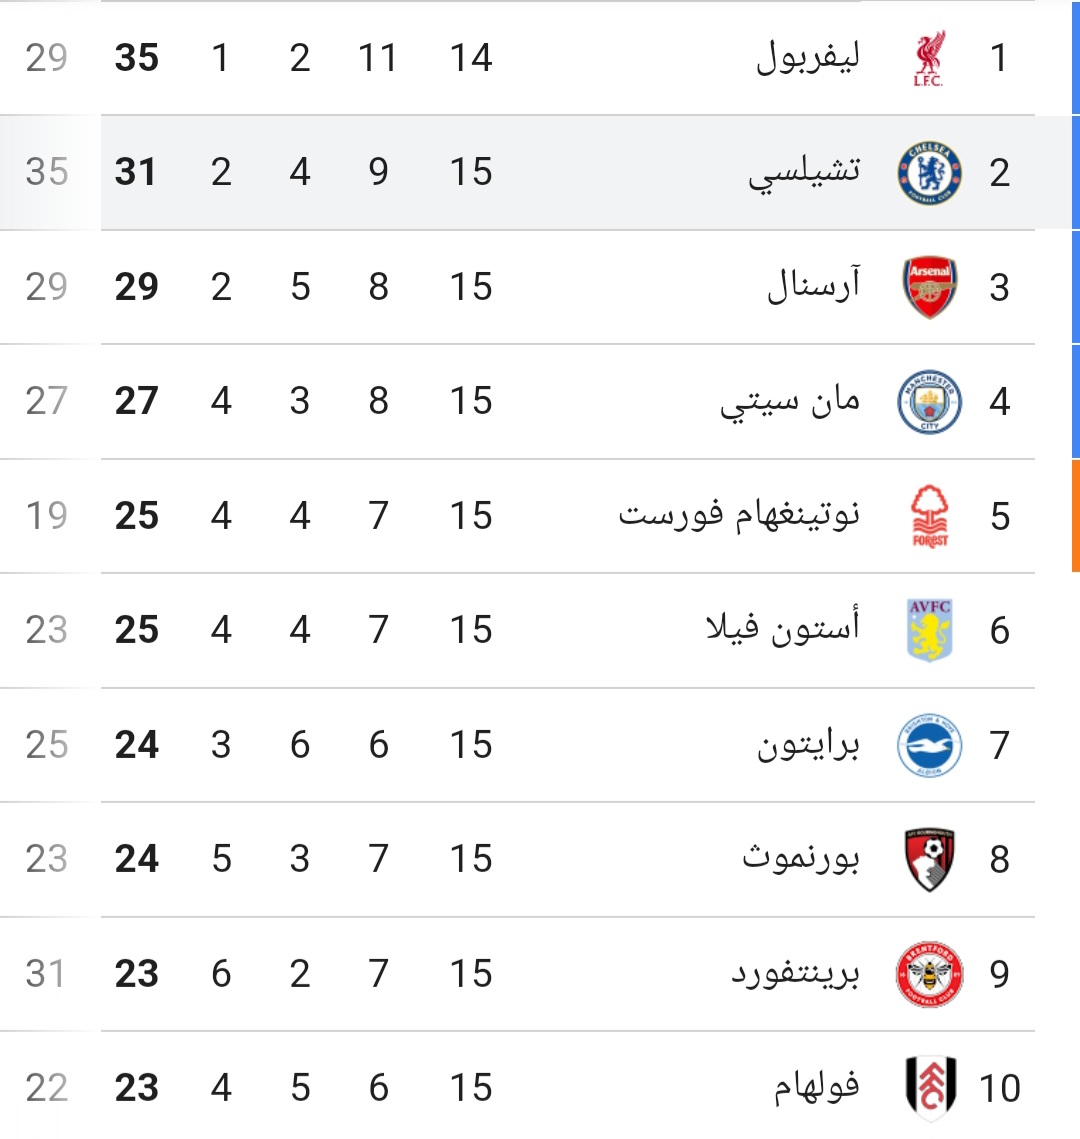This screenshot has width=1080, height=1139.
Task: Click the Bournemouth club crest
Action: tap(930, 859)
